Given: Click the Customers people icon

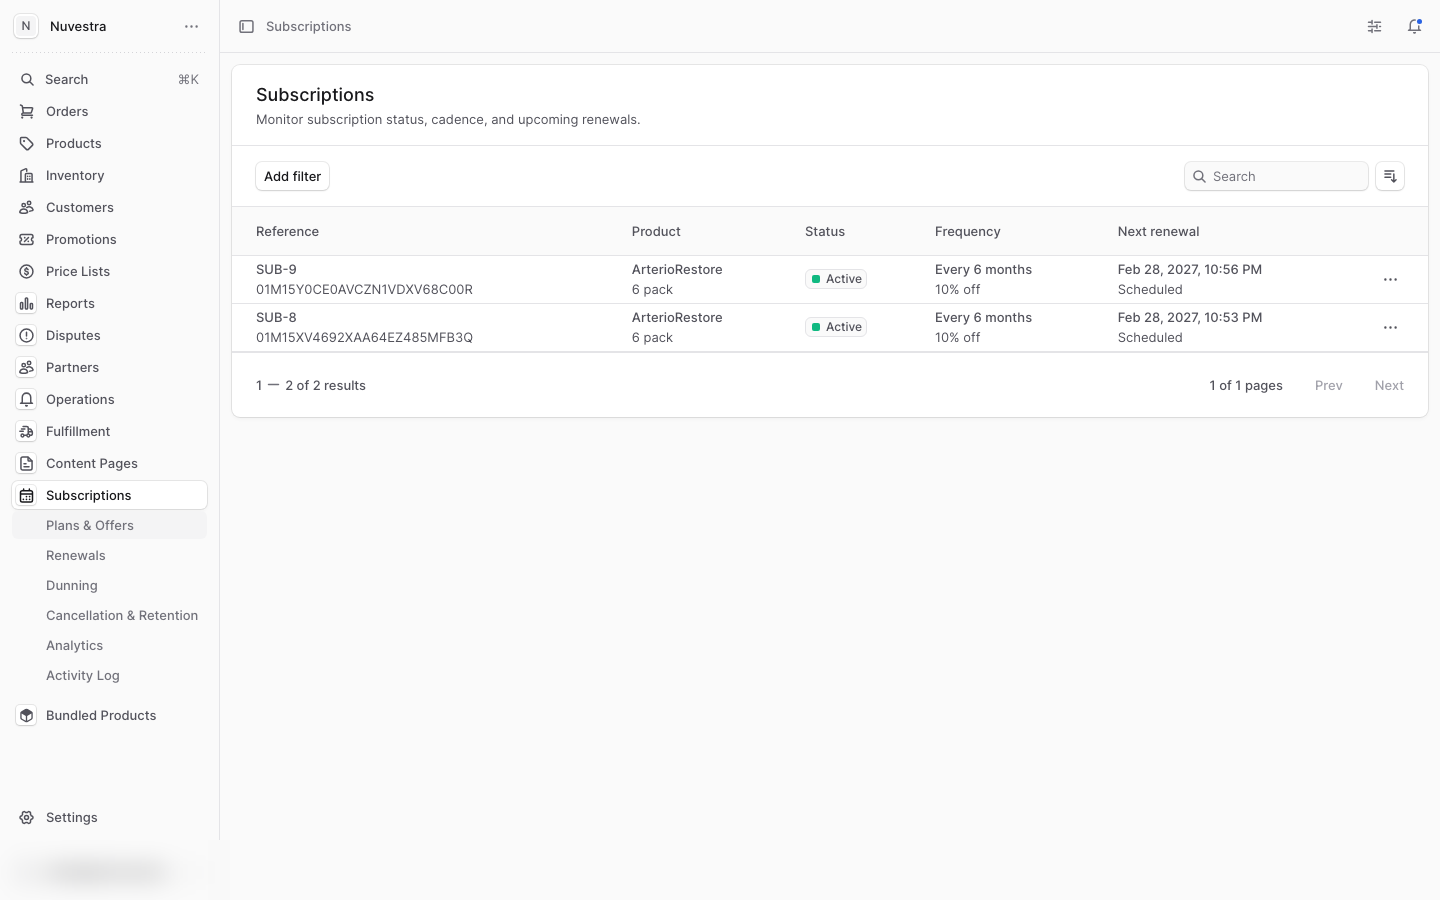Looking at the screenshot, I should (x=27, y=207).
